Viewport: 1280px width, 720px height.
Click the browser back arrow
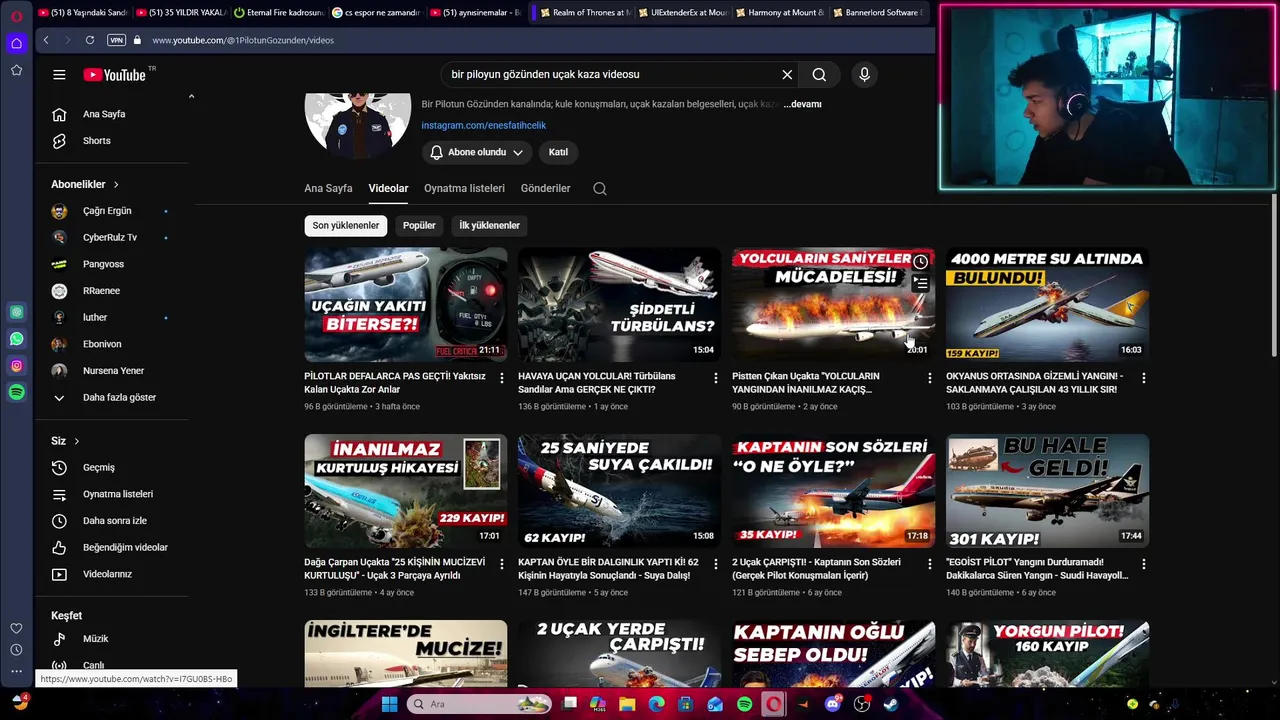pyautogui.click(x=46, y=40)
